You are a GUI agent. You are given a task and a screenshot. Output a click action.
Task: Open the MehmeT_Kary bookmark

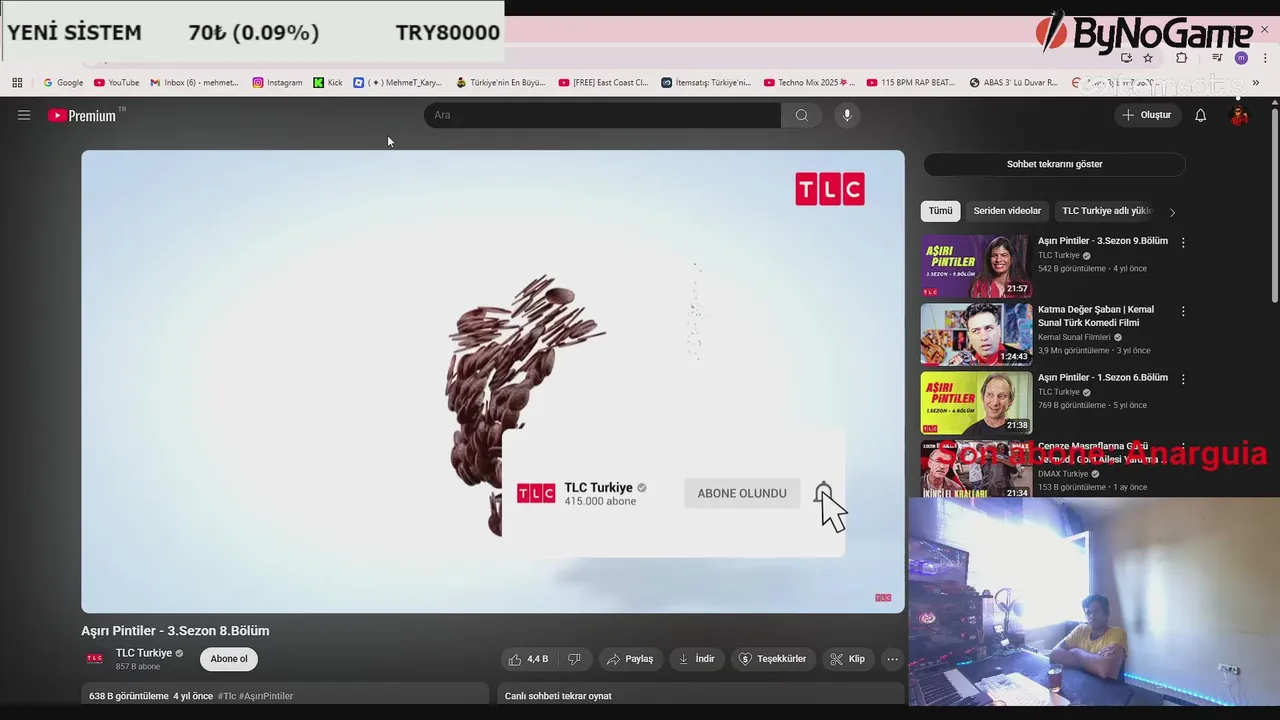coord(398,83)
